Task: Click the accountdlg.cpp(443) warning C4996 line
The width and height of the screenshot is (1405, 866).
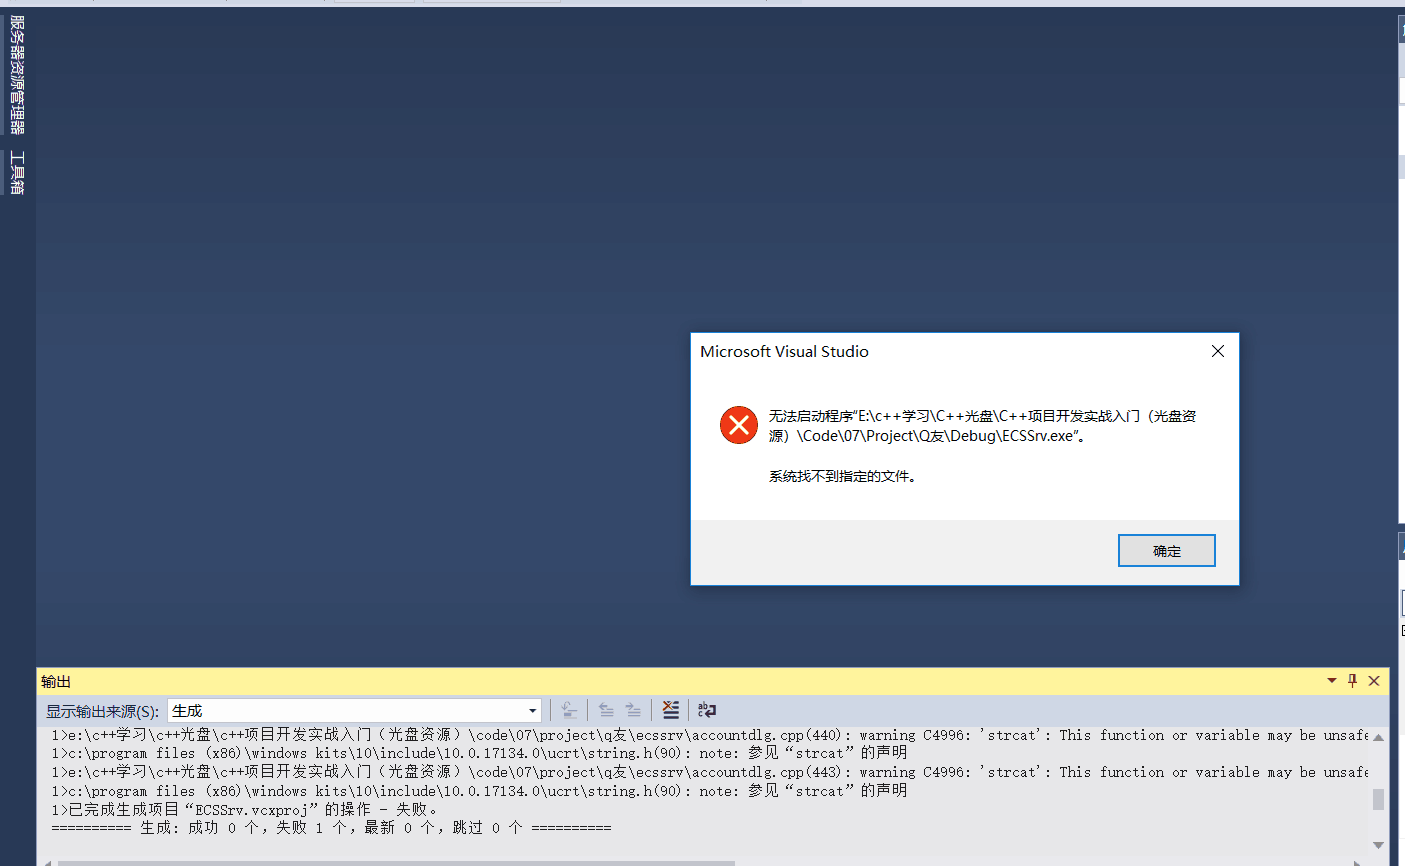Action: coord(710,772)
